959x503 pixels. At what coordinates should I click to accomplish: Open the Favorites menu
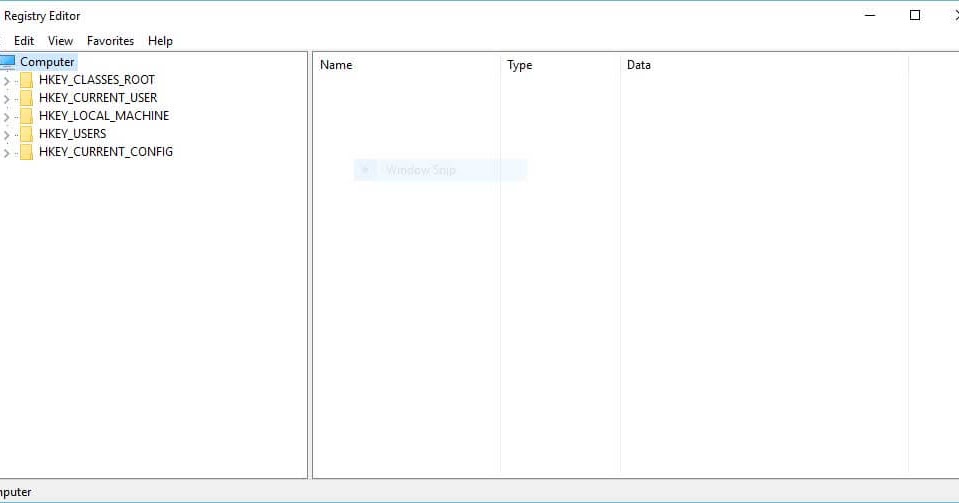110,41
